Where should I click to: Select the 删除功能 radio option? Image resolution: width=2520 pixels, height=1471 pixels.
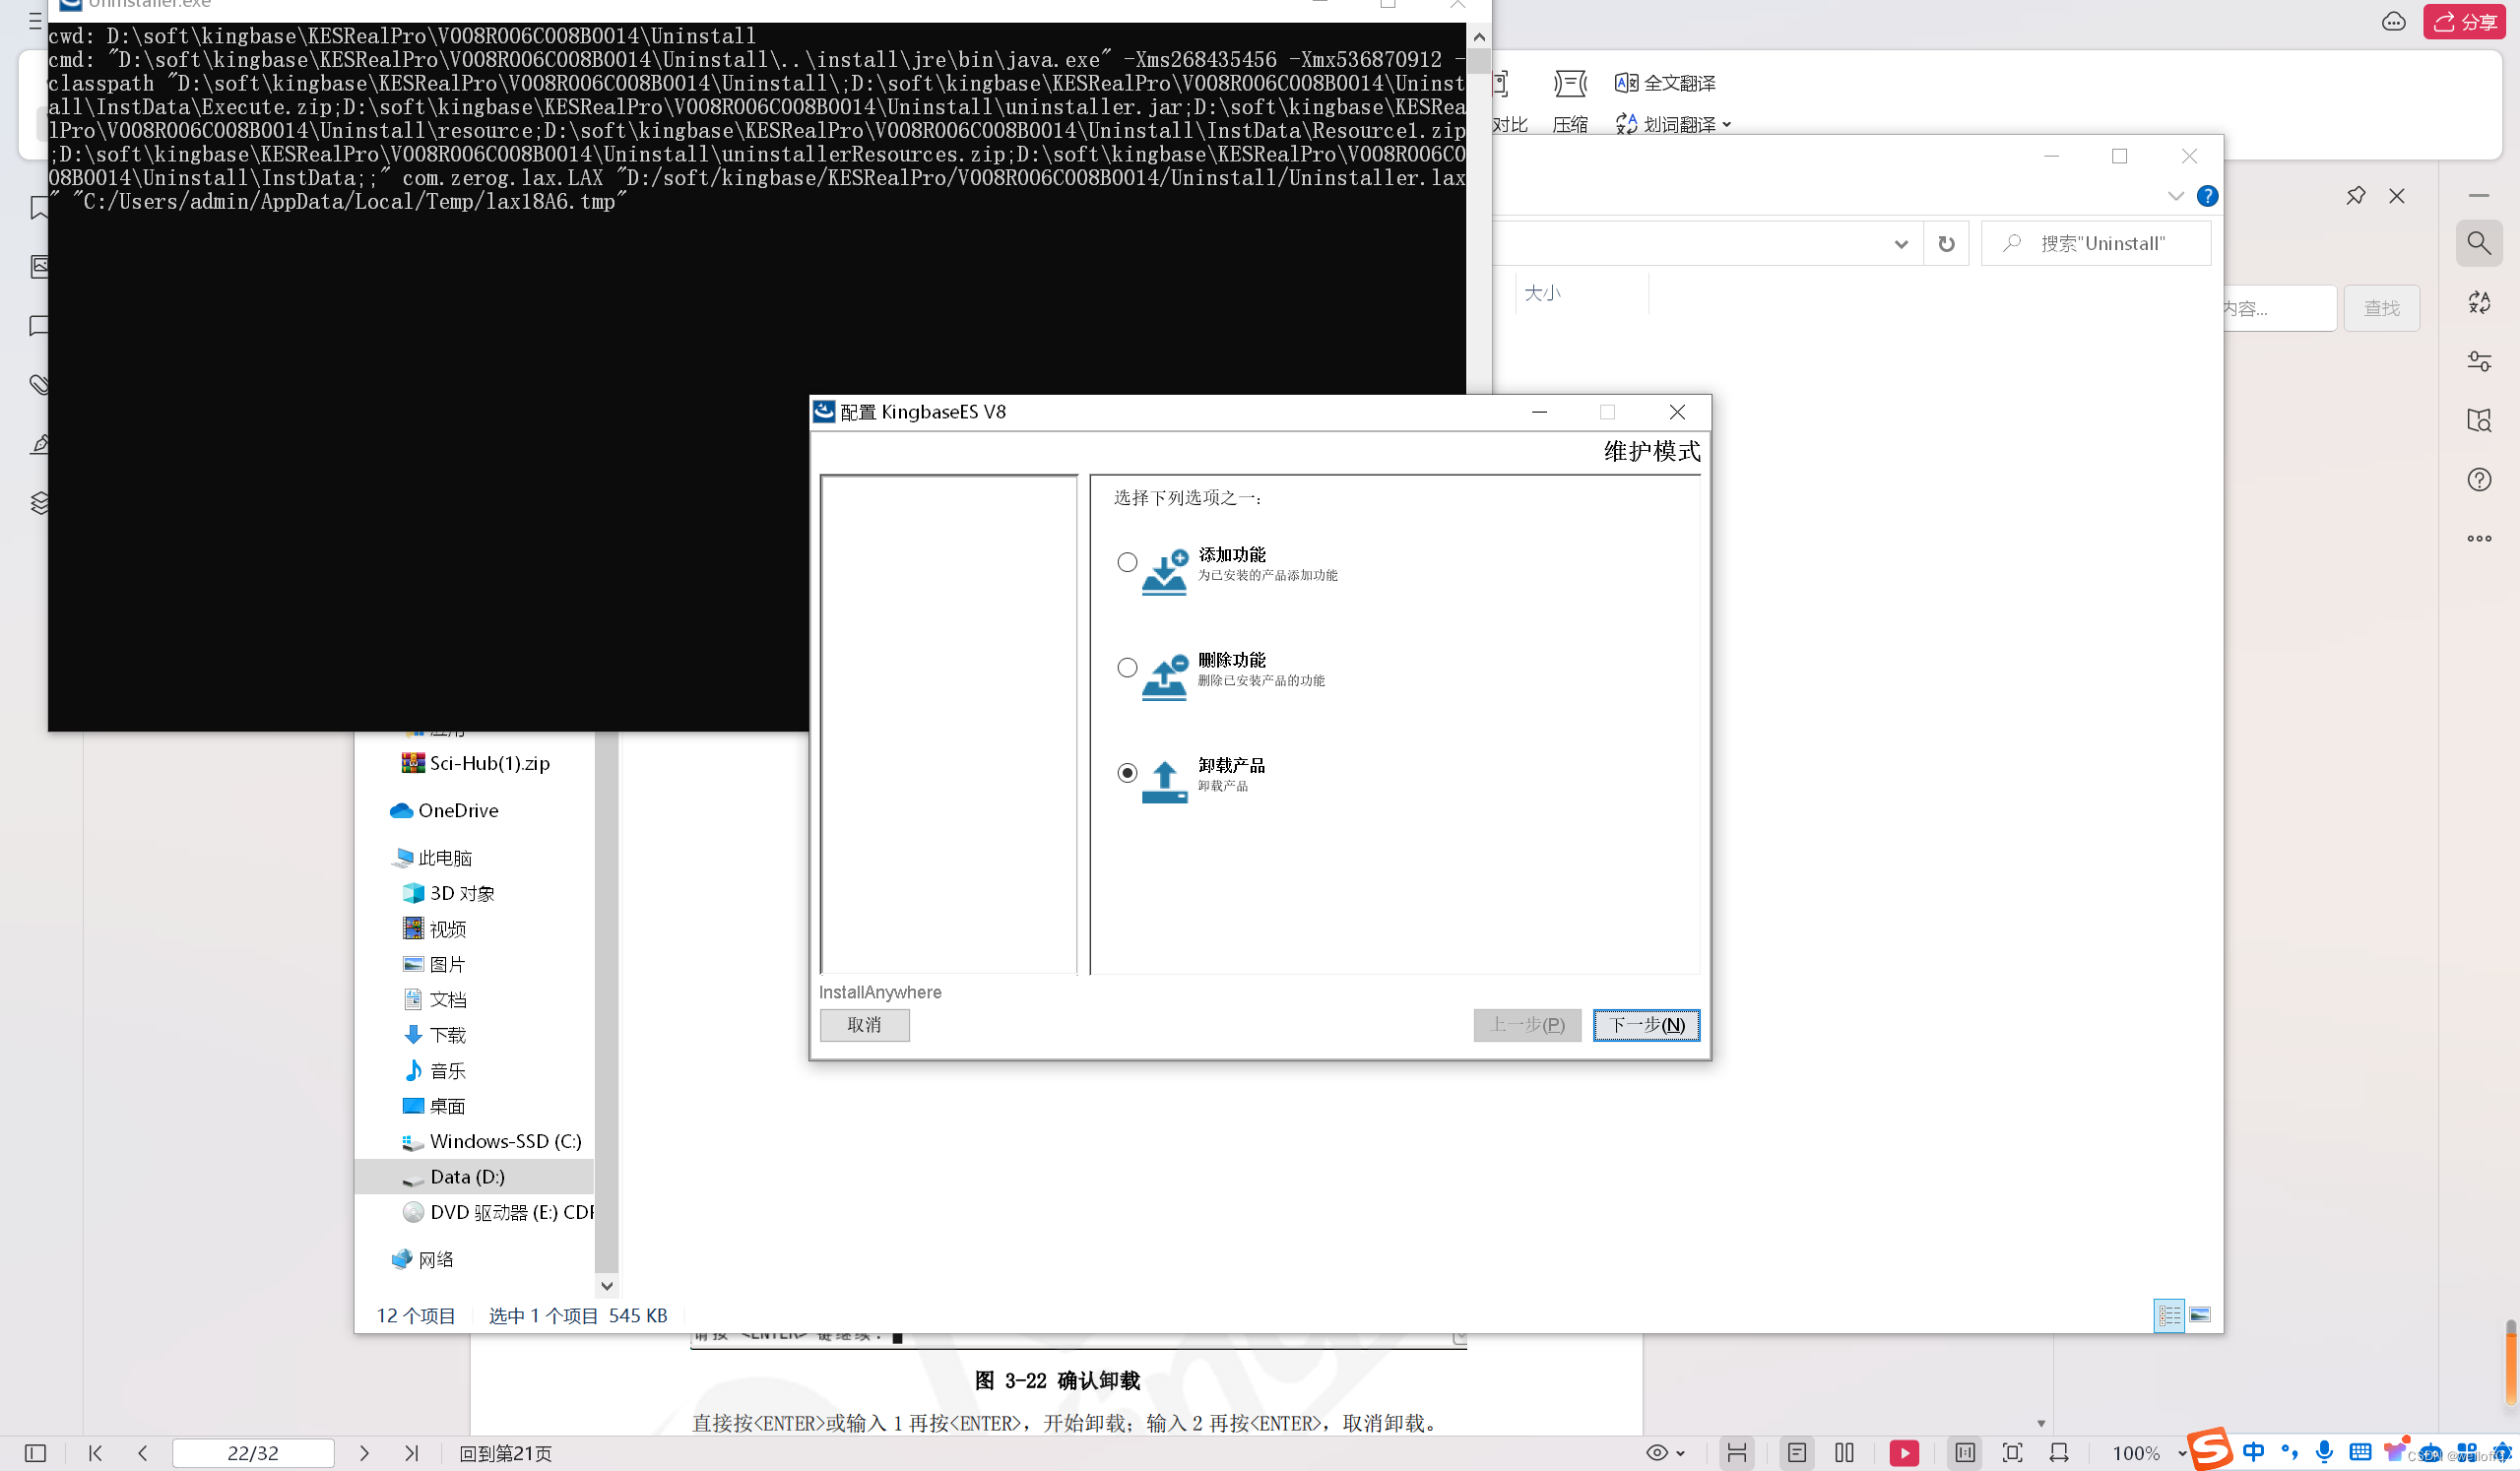[x=1127, y=667]
